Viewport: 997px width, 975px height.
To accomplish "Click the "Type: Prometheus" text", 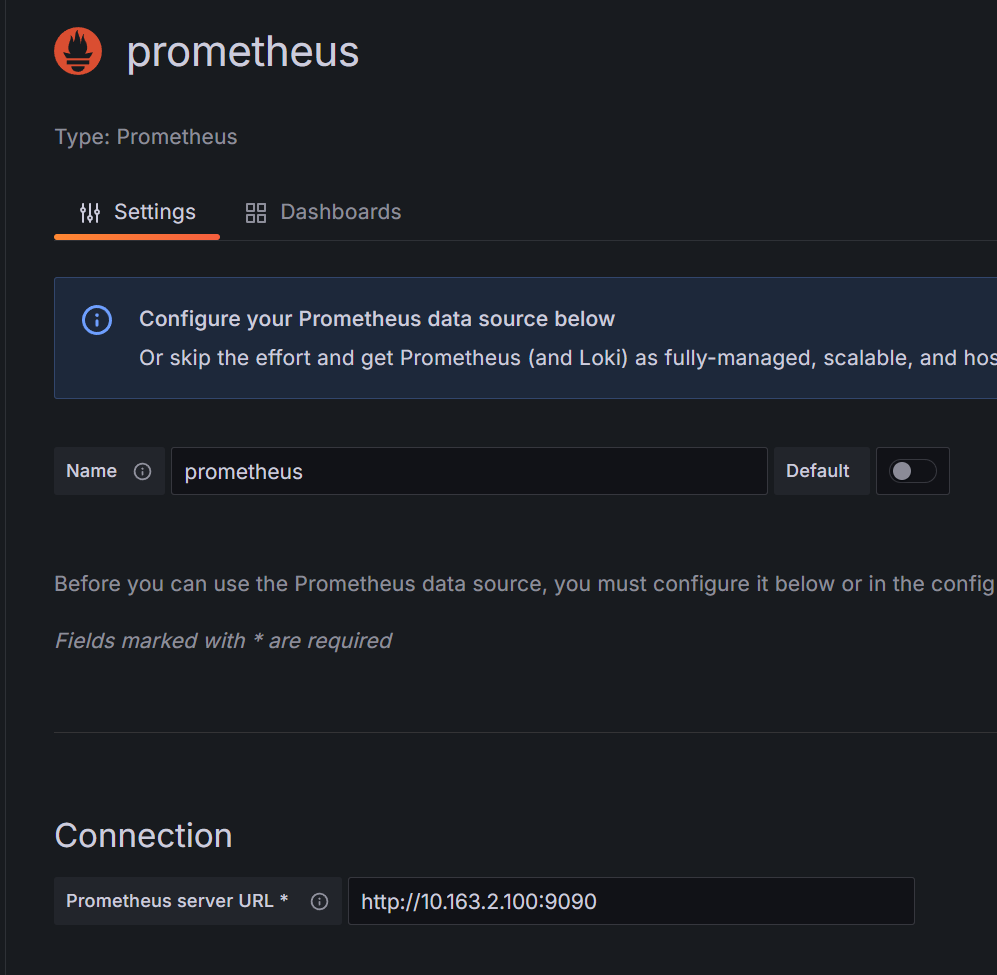I will pos(146,137).
